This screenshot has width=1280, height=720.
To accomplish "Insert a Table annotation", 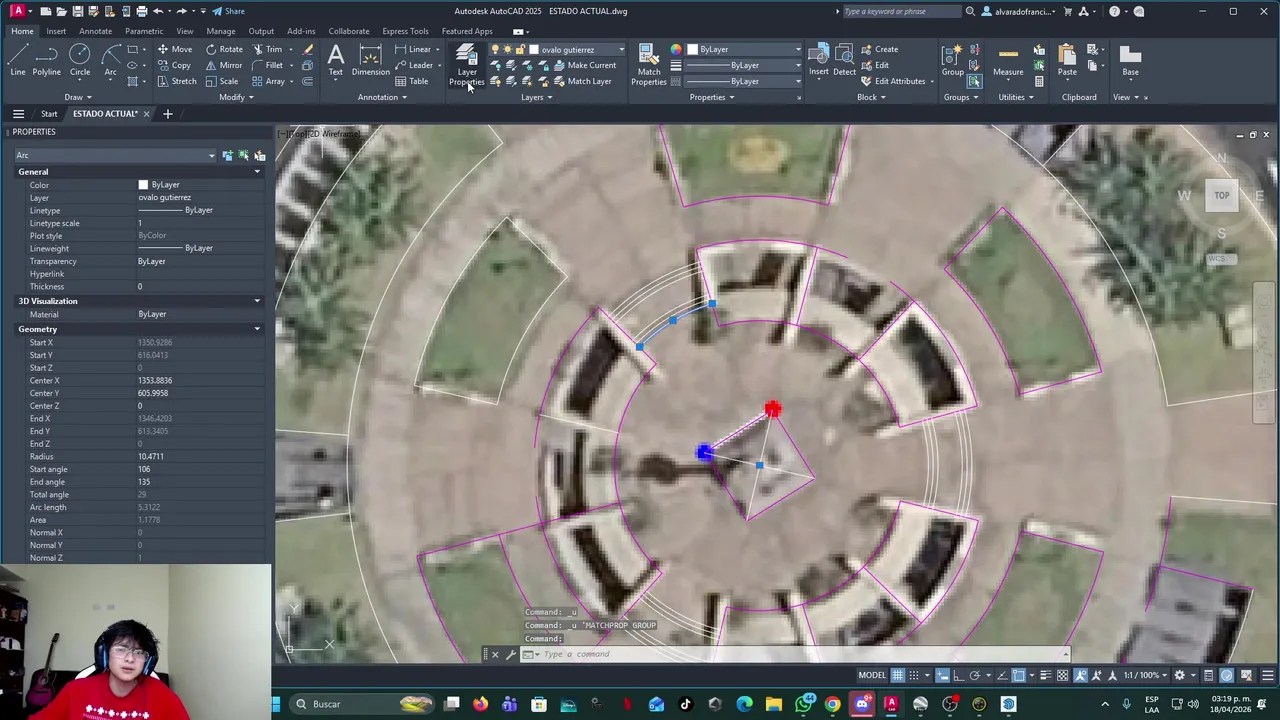I will [411, 81].
